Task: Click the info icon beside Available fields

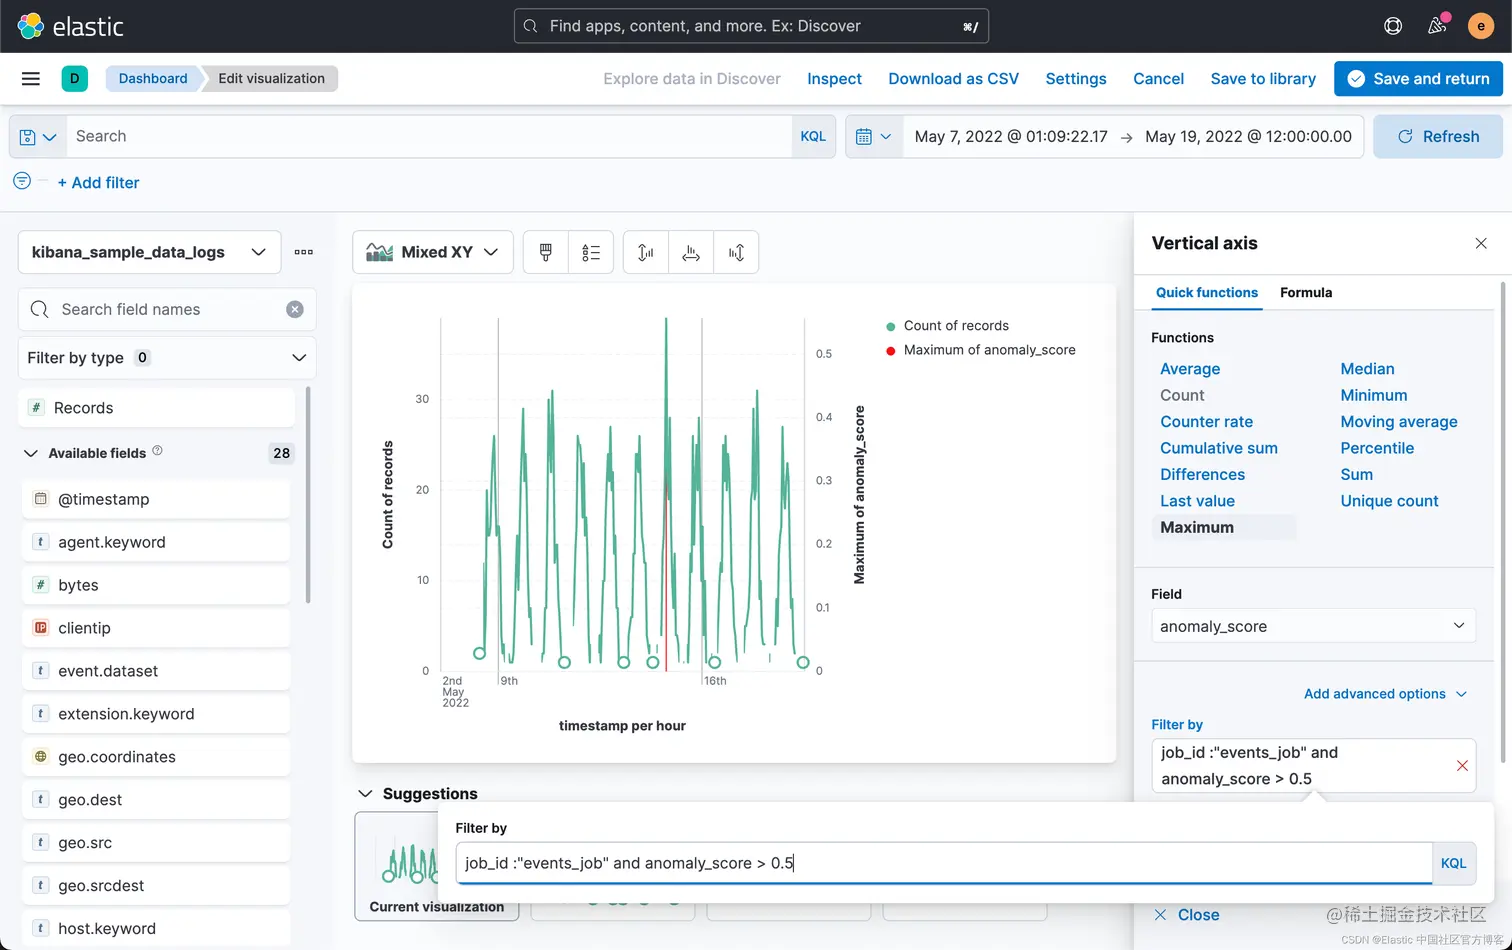Action: click(157, 451)
